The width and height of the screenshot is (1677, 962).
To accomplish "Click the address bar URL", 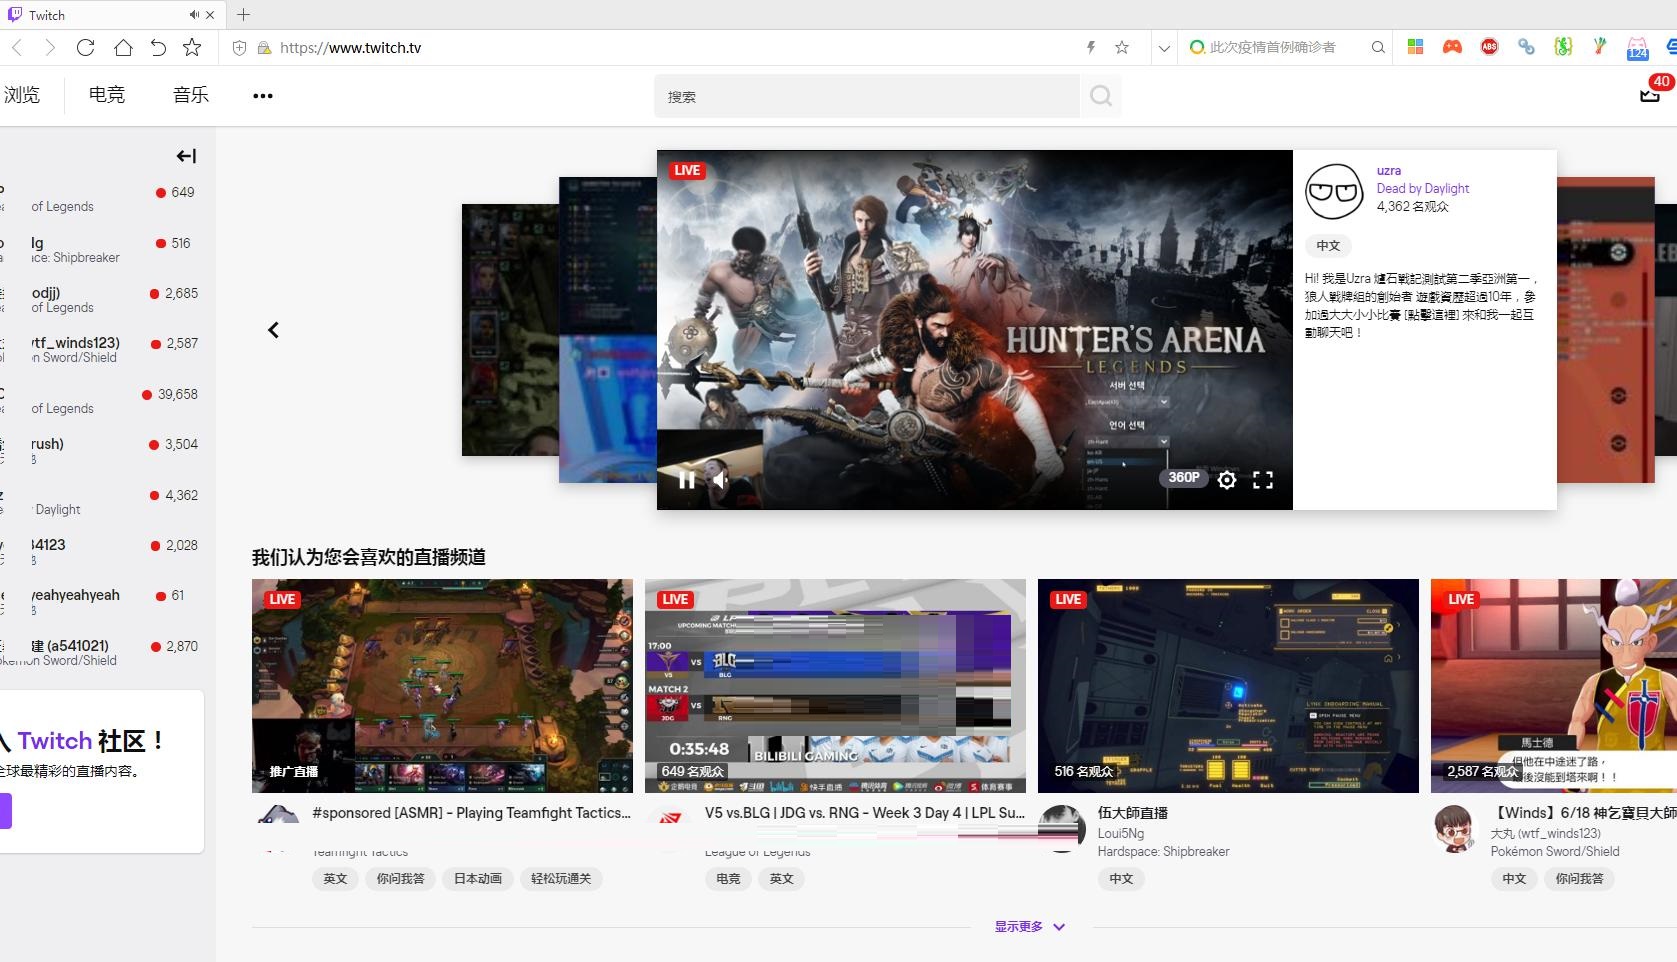I will tap(350, 47).
